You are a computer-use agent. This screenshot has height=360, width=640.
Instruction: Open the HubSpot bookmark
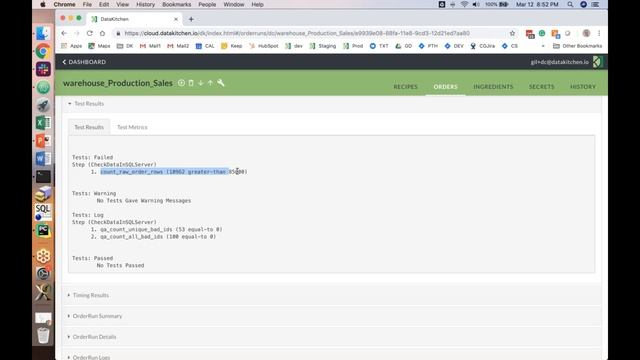[263, 46]
